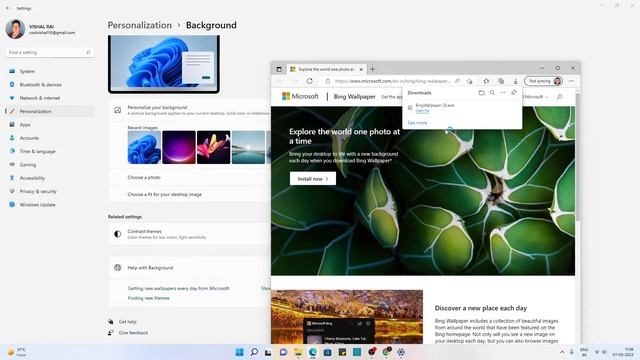Open the Apps settings category
This screenshot has width=640, height=360.
pos(25,125)
